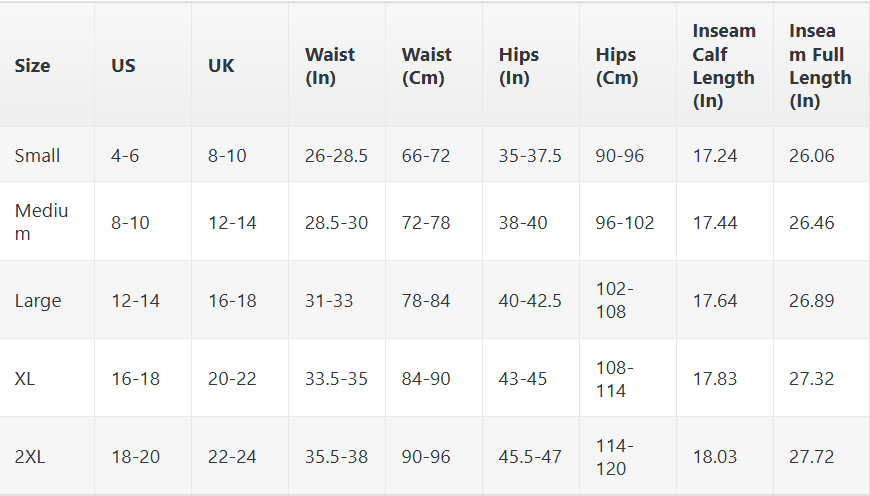Click the Size column header
870x496 pixels.
pyautogui.click(x=32, y=66)
